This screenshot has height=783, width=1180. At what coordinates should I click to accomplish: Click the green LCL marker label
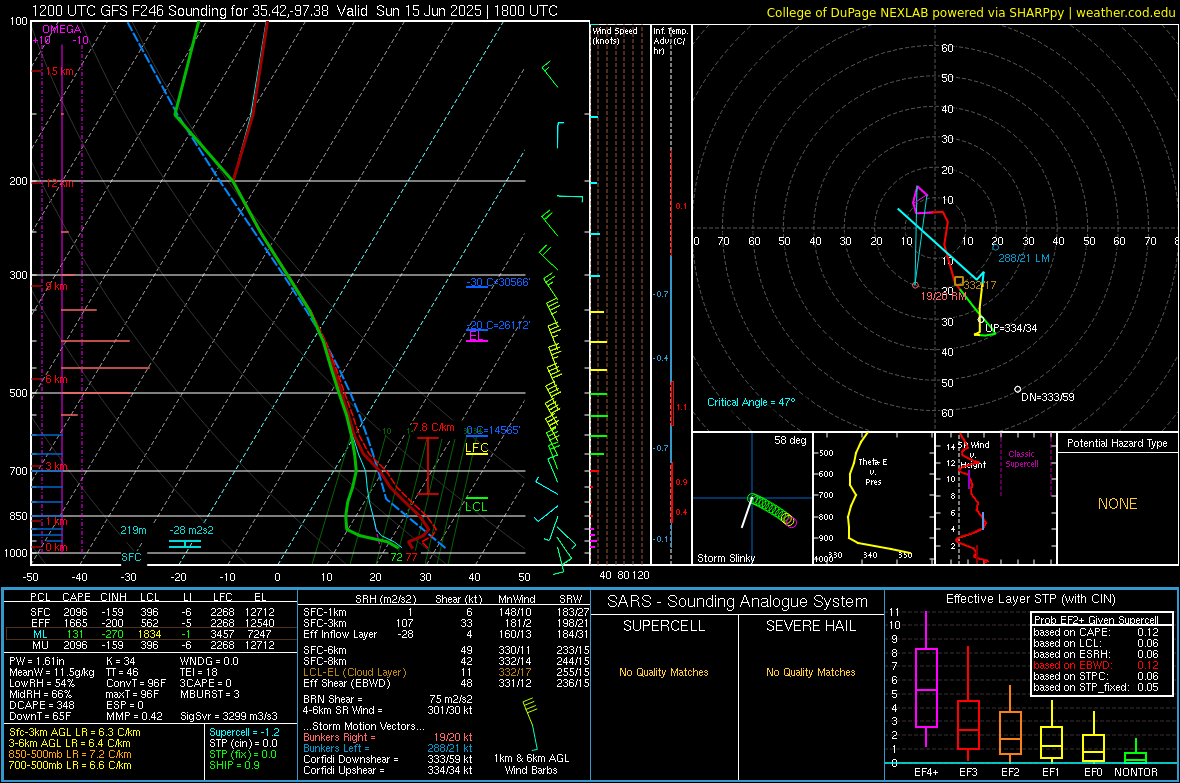(476, 507)
